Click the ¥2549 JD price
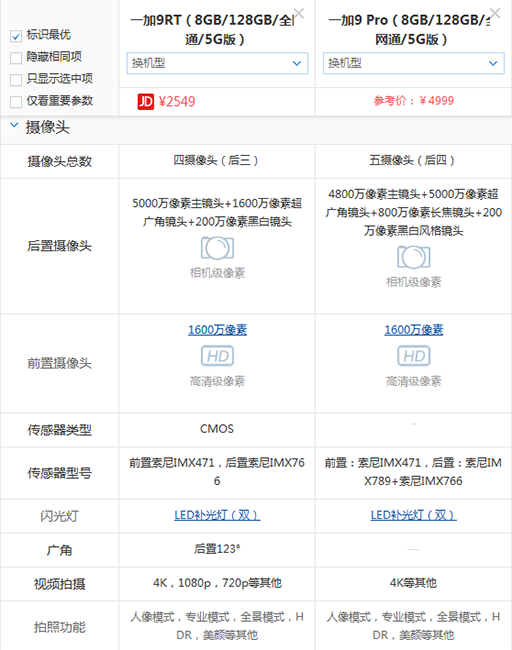The height and width of the screenshot is (650, 512). [177, 102]
